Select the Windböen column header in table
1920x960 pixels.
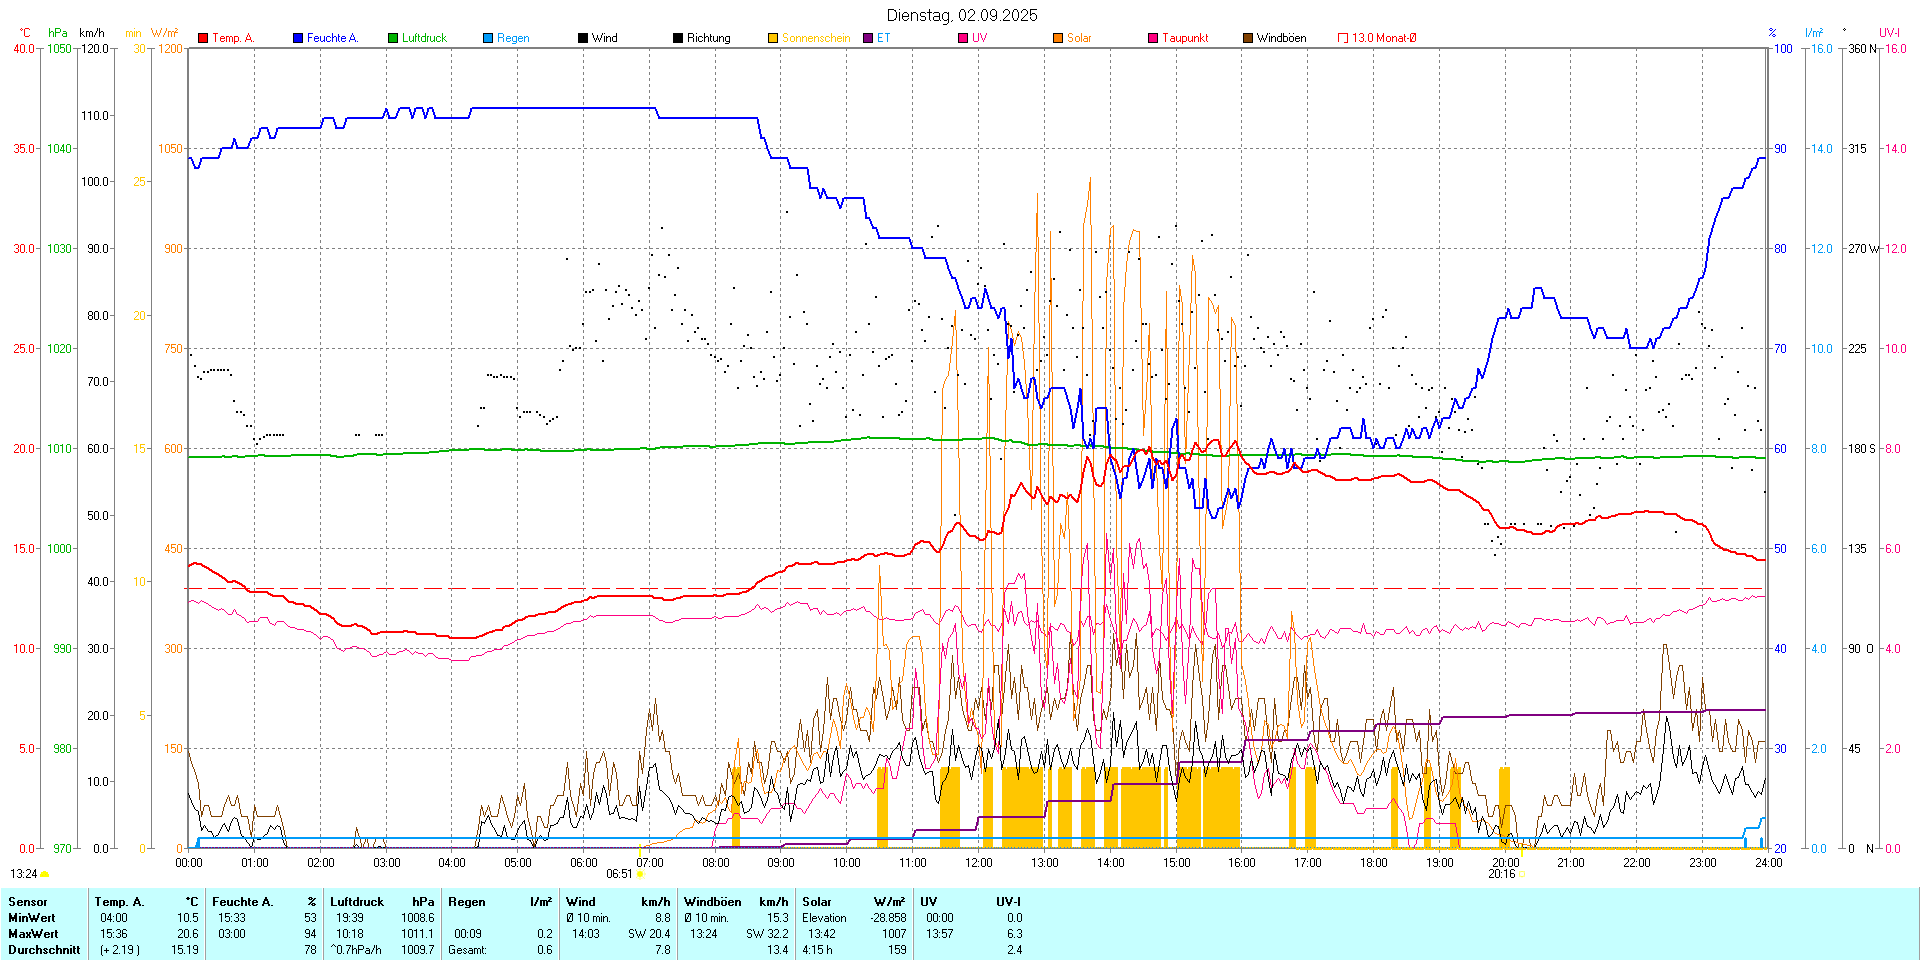(712, 902)
